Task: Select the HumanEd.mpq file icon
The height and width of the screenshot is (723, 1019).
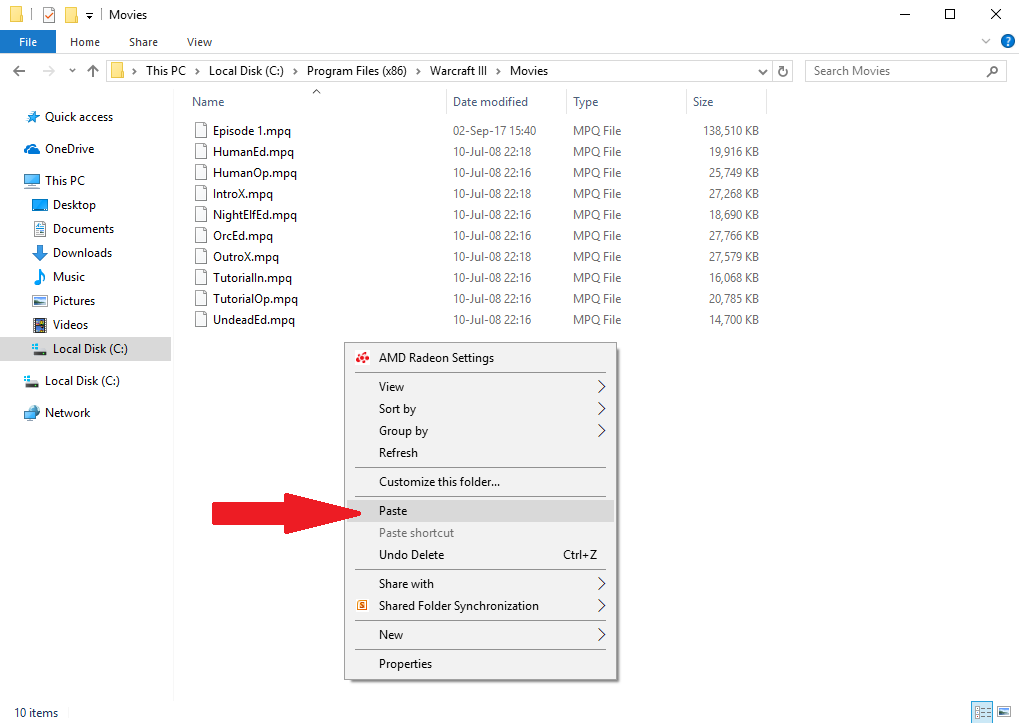Action: 201,151
